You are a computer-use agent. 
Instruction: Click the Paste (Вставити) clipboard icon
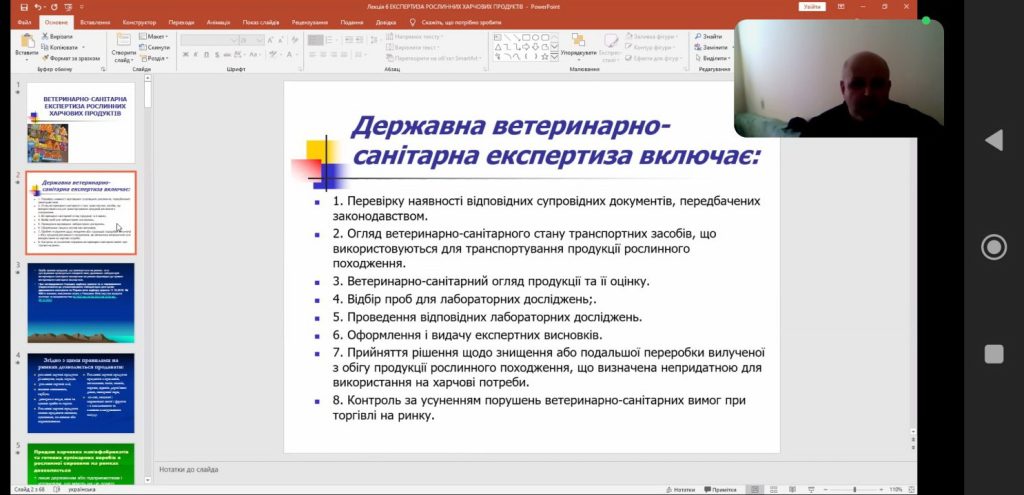point(27,44)
